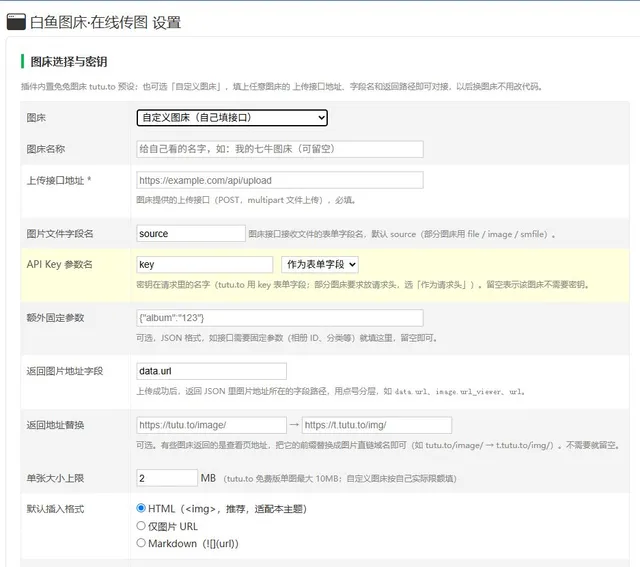Choose the Markdown insert format radio
Viewport: 640px width, 567px height.
point(141,543)
